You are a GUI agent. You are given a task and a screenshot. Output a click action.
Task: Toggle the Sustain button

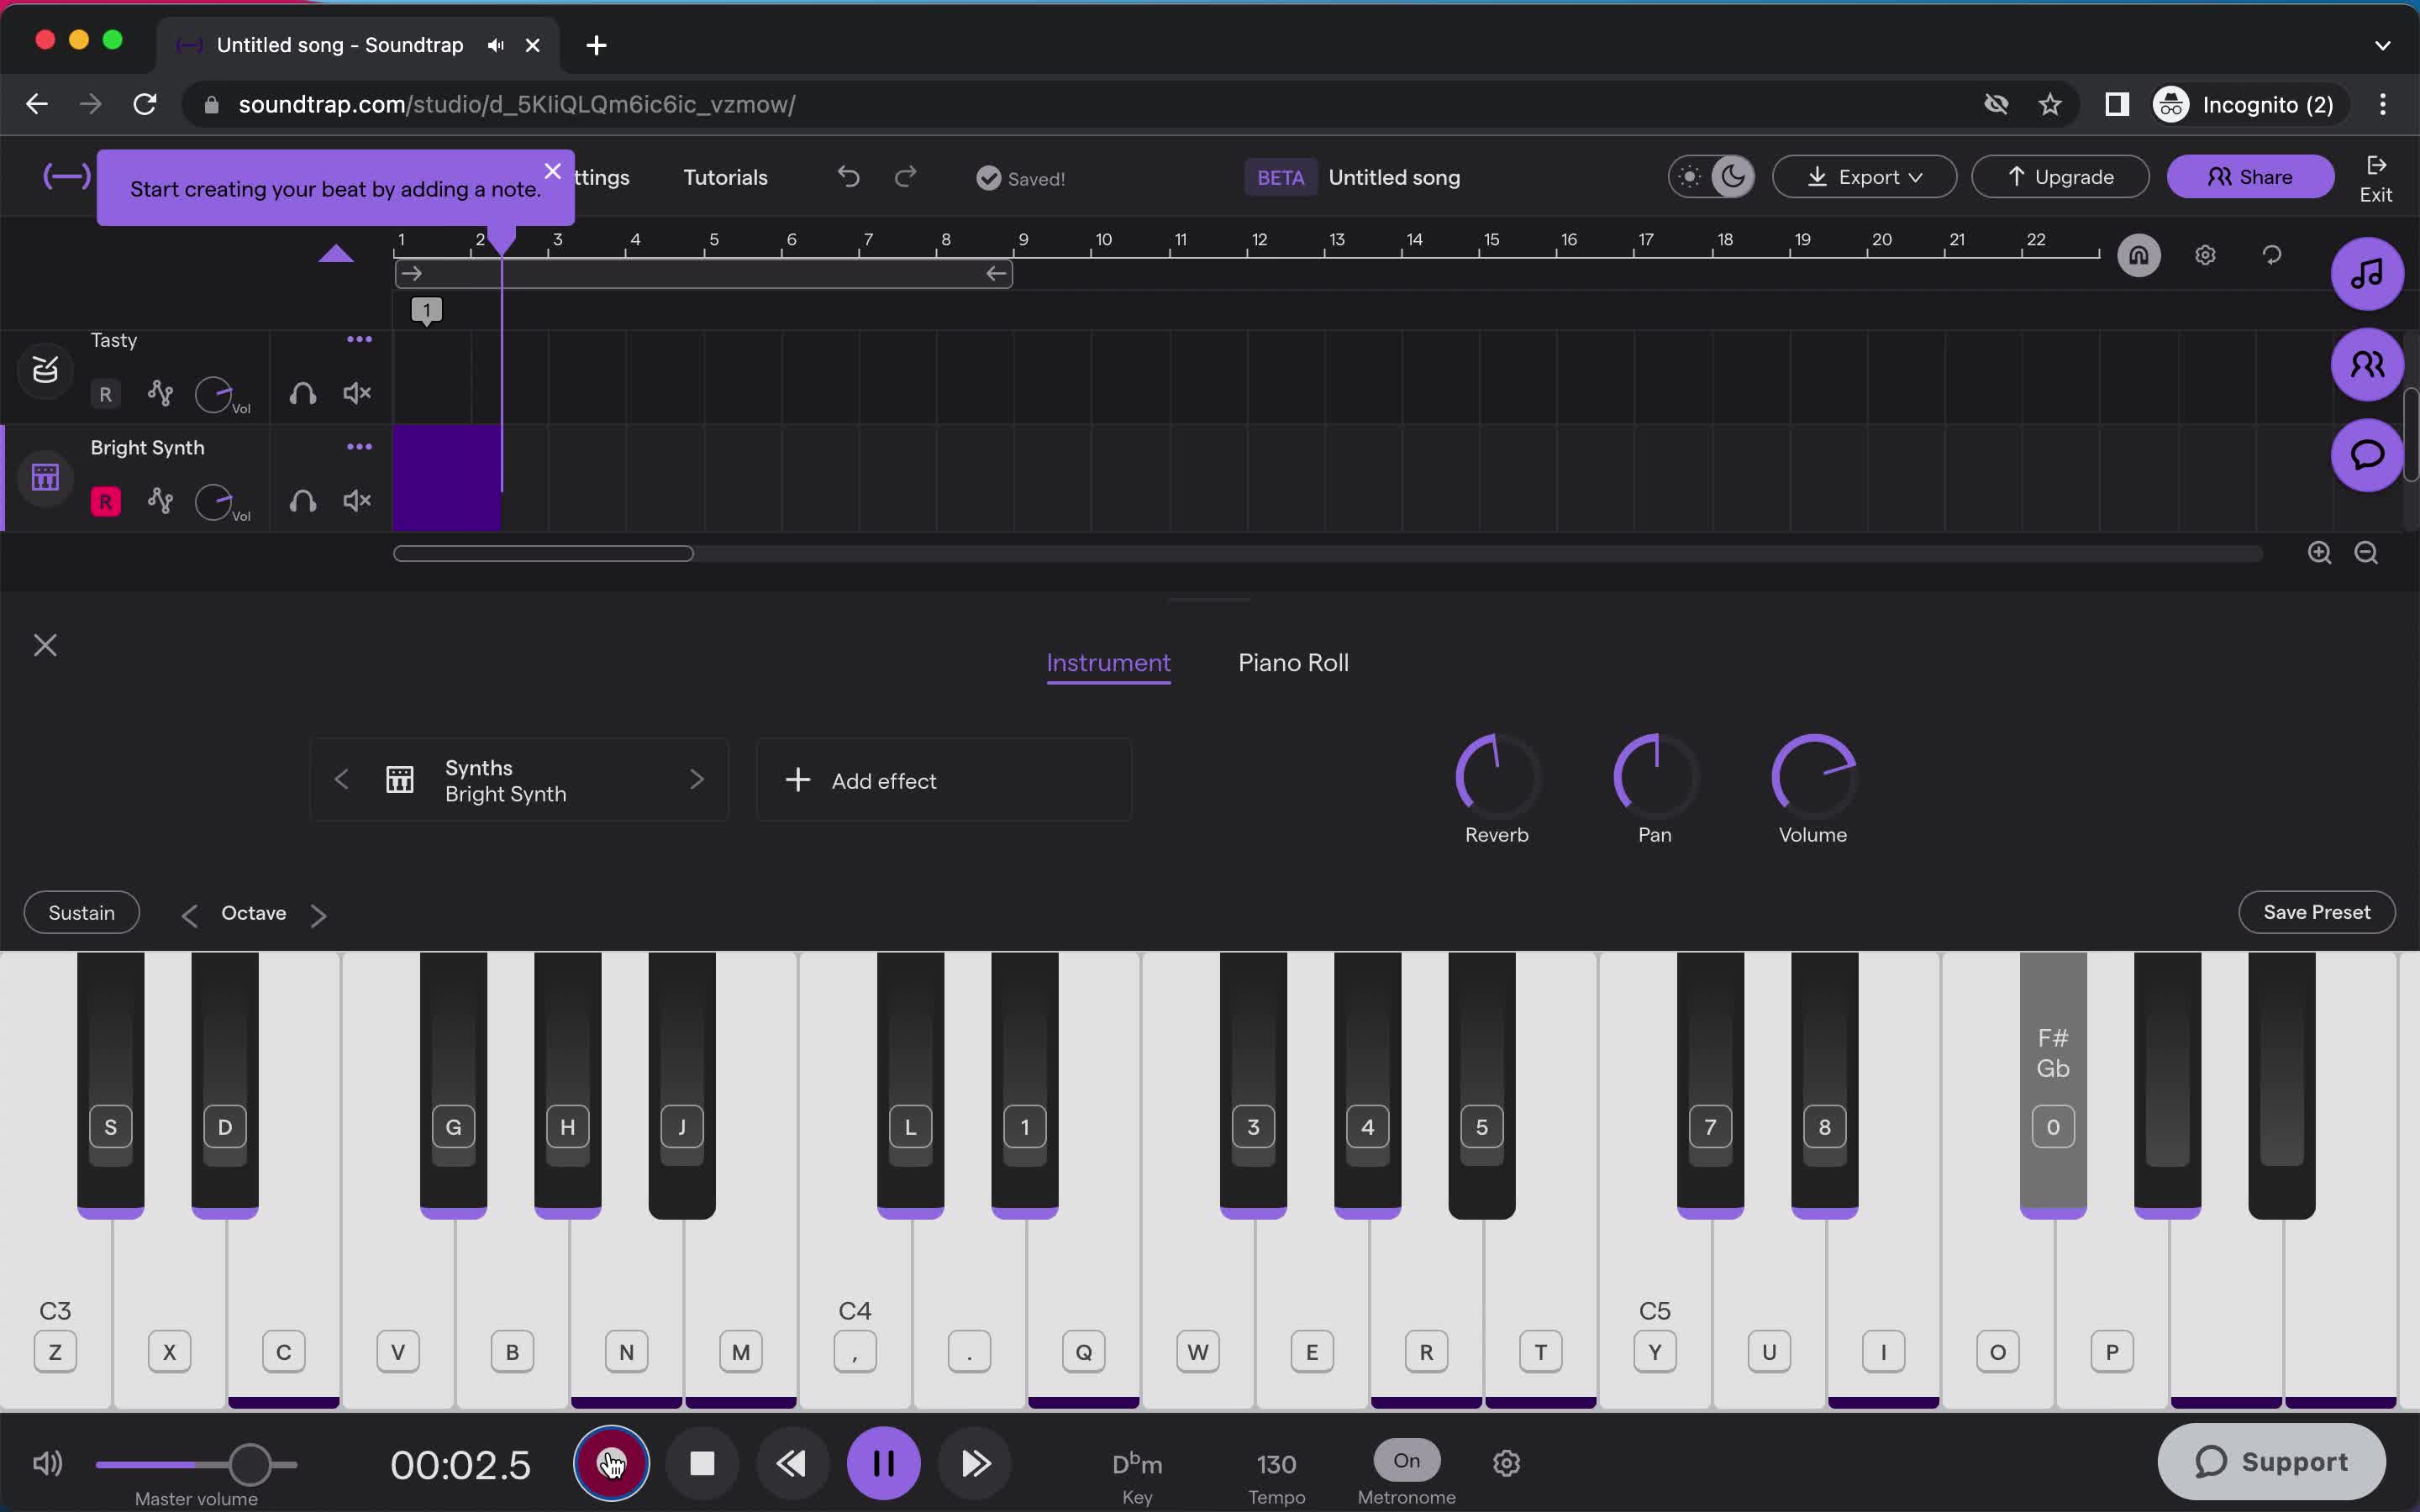click(82, 912)
